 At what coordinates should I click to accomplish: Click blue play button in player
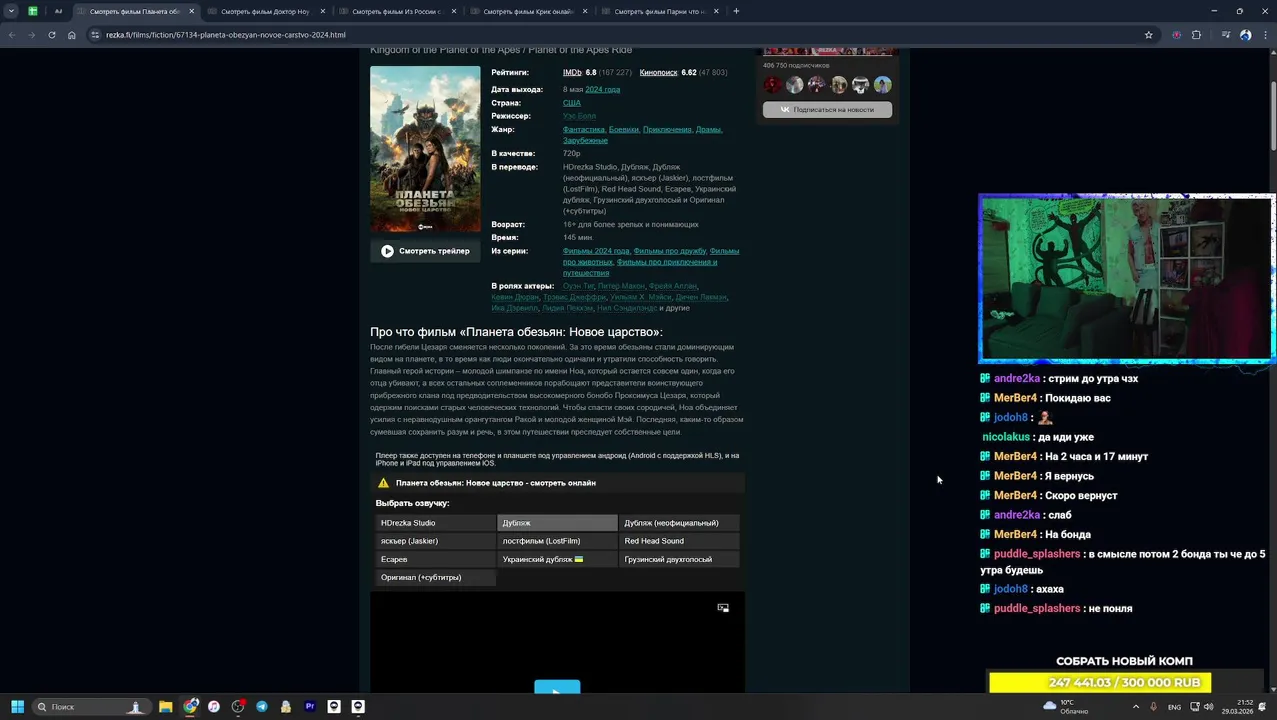click(557, 687)
